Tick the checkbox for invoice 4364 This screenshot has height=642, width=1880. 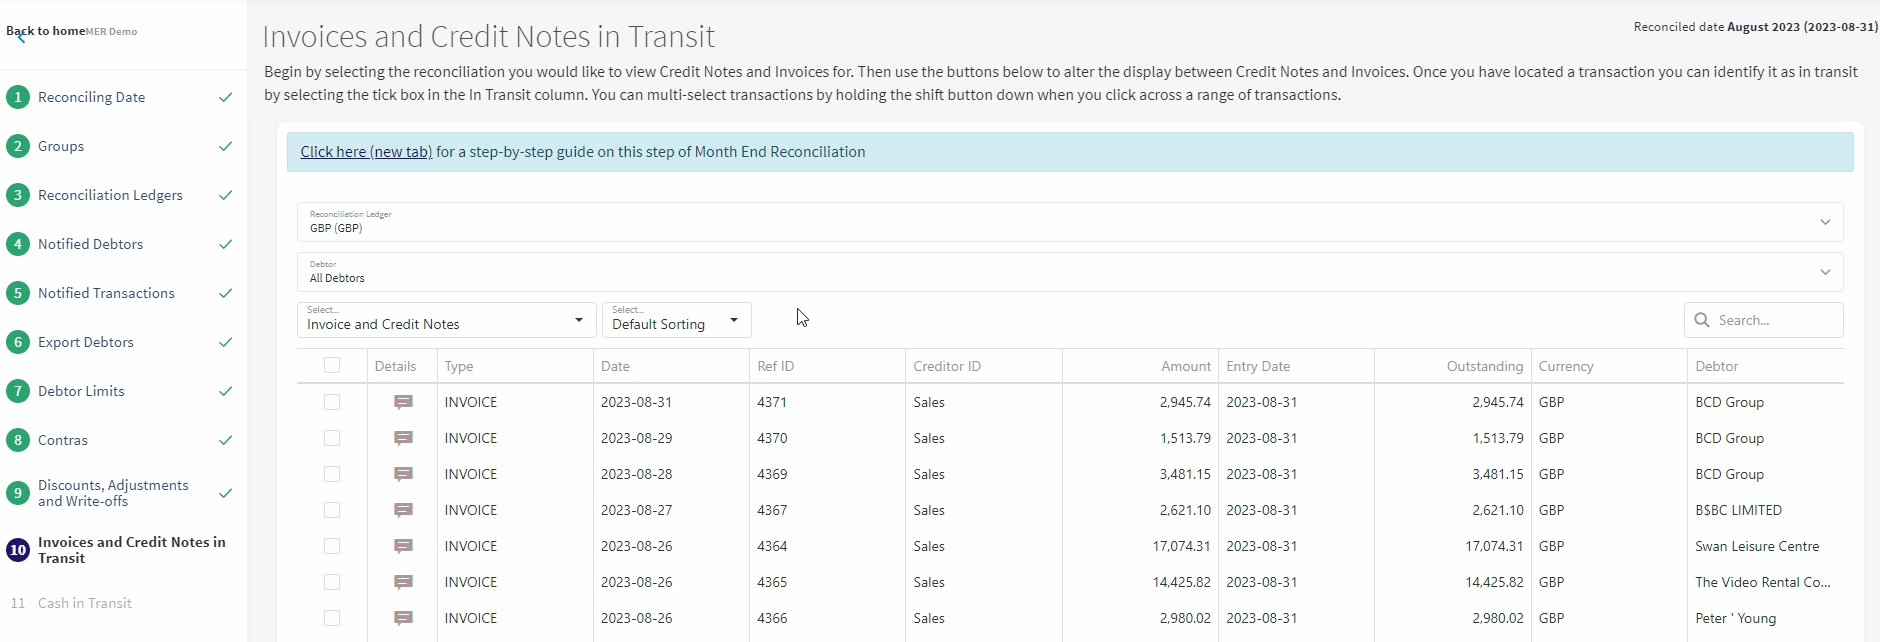pos(332,546)
